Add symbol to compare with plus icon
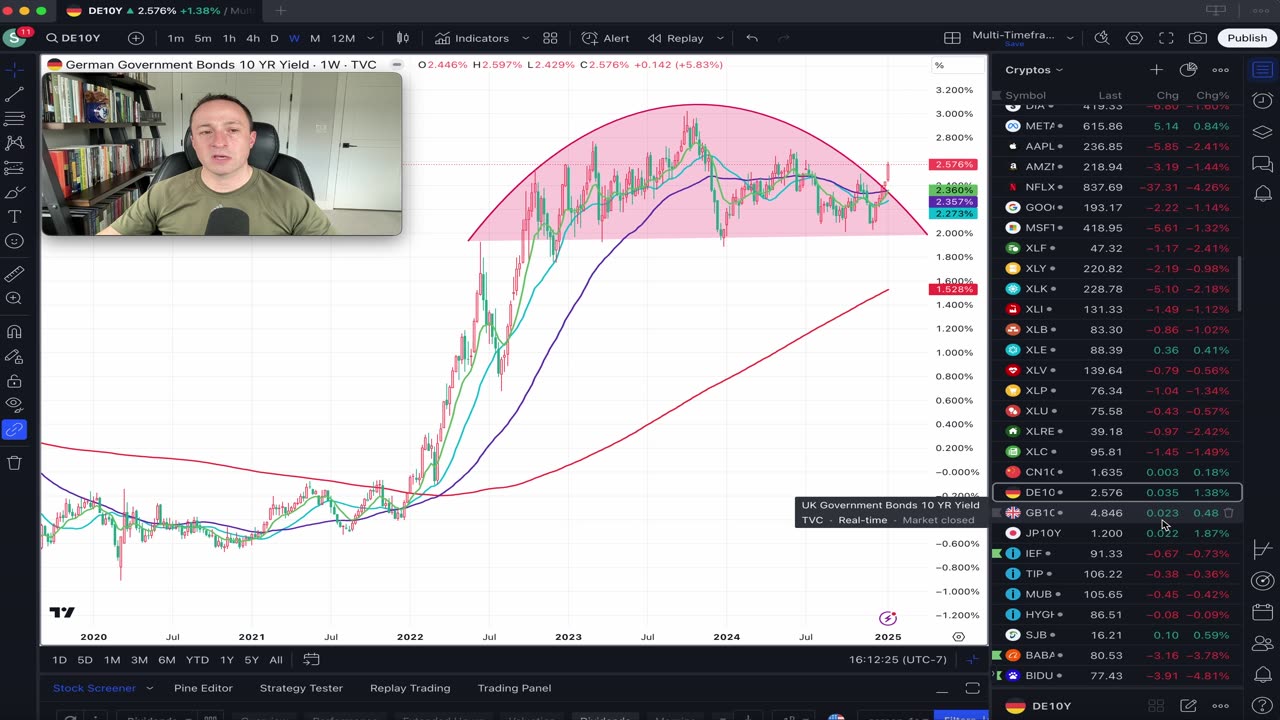1280x720 pixels. coord(135,38)
